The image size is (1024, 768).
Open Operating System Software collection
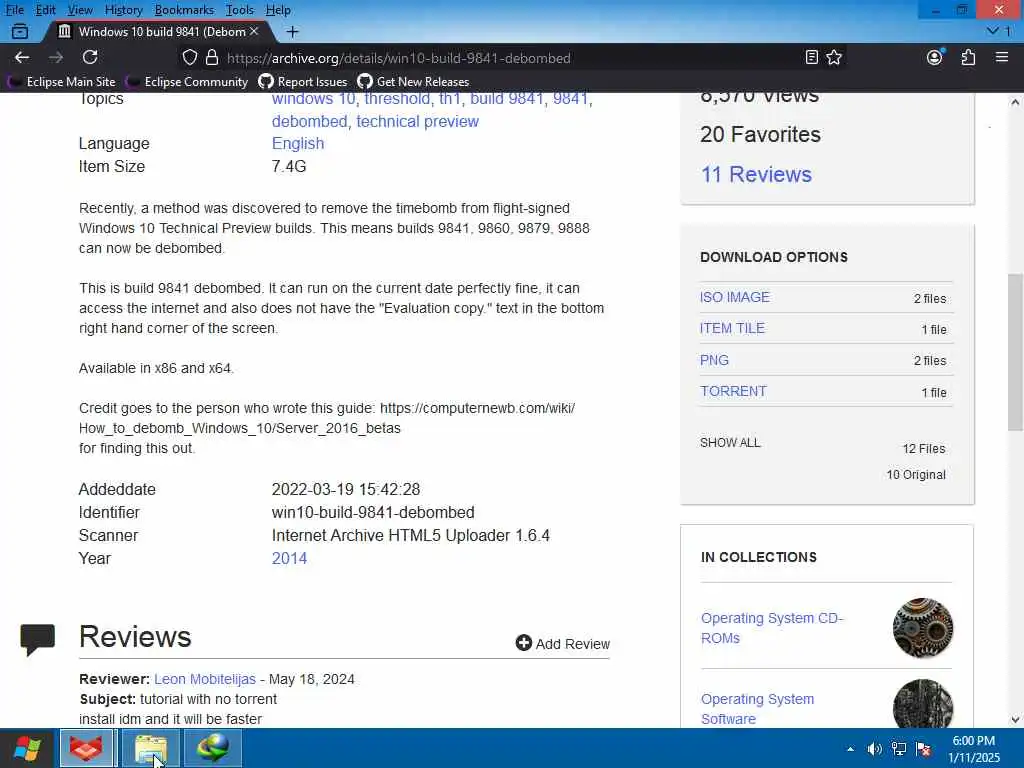tap(758, 709)
